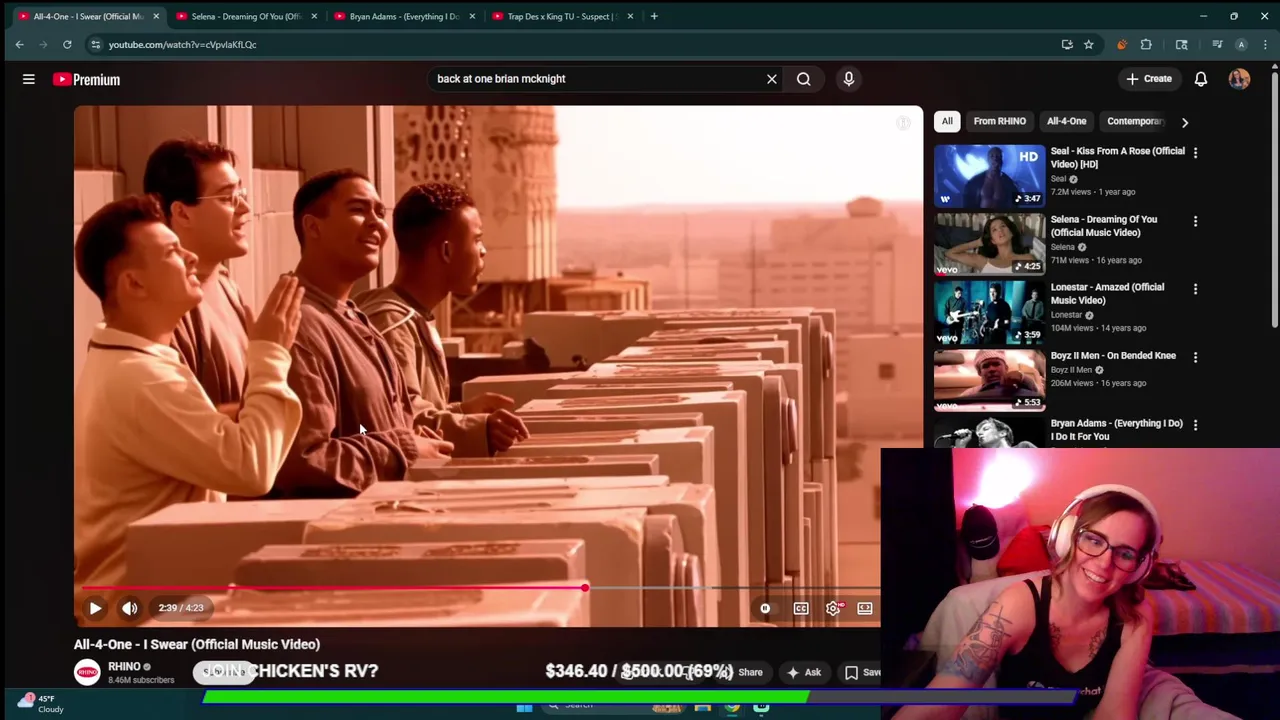The height and width of the screenshot is (720, 1280).
Task: Mute the video with the speaker icon
Action: pyautogui.click(x=130, y=608)
